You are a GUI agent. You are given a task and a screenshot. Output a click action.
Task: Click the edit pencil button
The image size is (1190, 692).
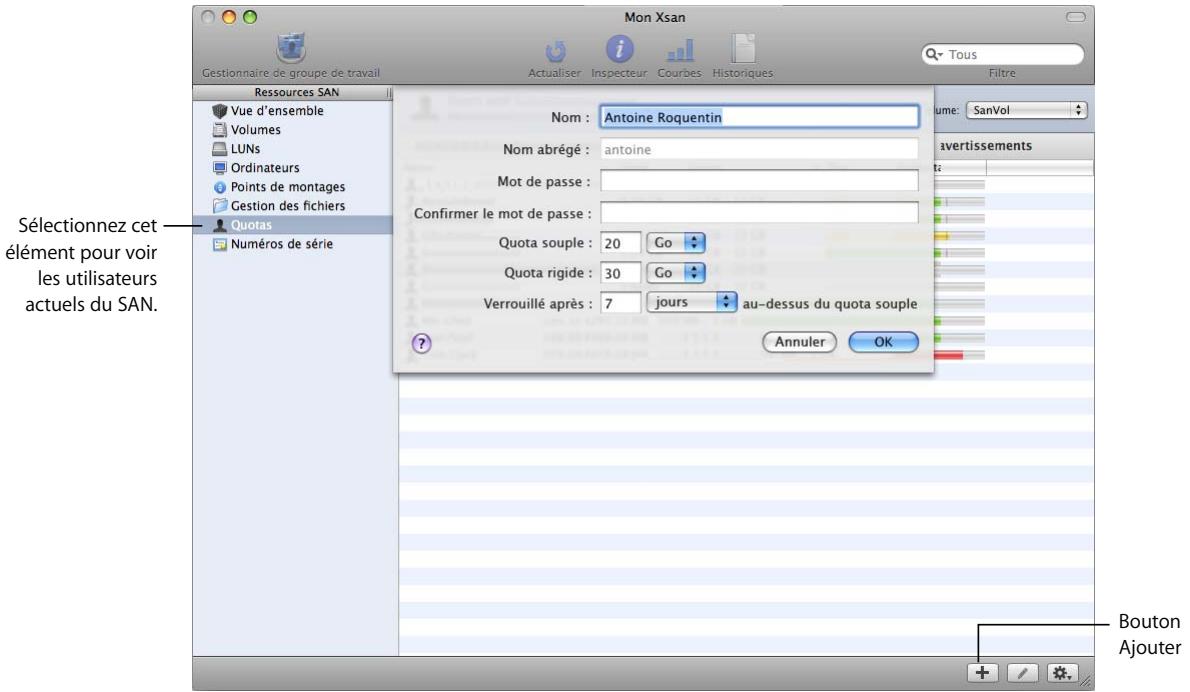tap(1022, 672)
